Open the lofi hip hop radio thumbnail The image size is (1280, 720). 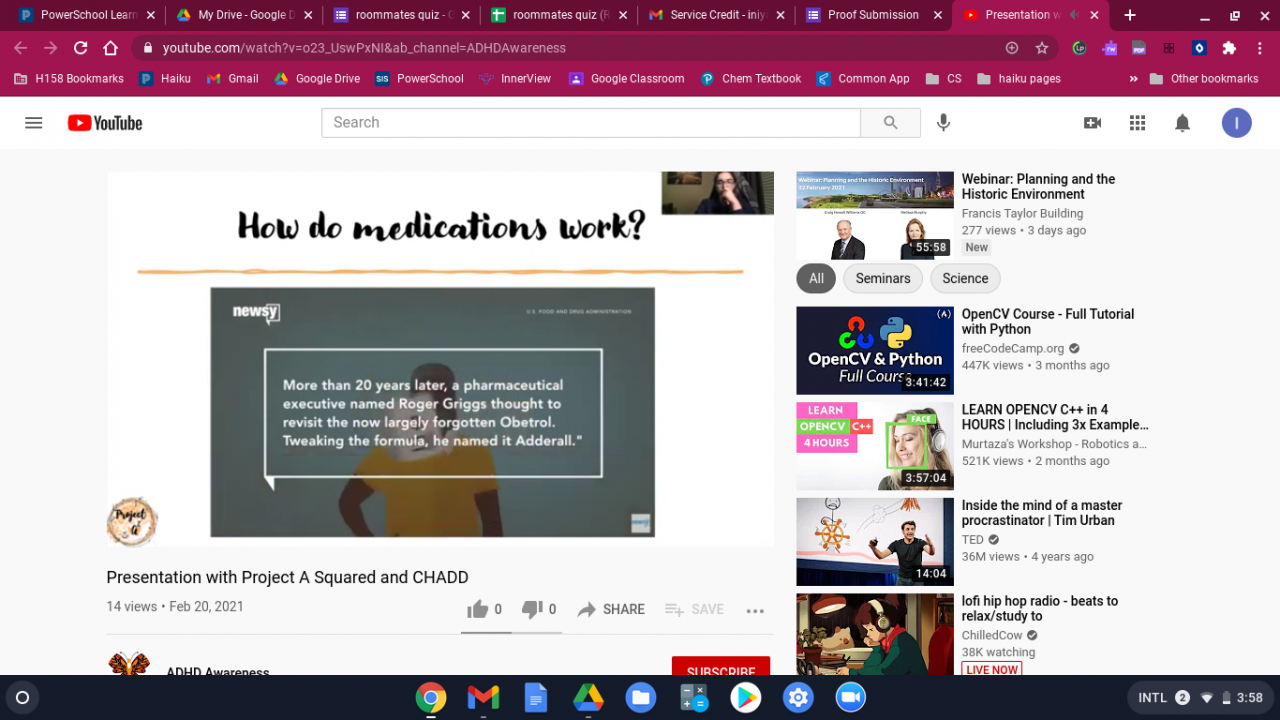[875, 634]
